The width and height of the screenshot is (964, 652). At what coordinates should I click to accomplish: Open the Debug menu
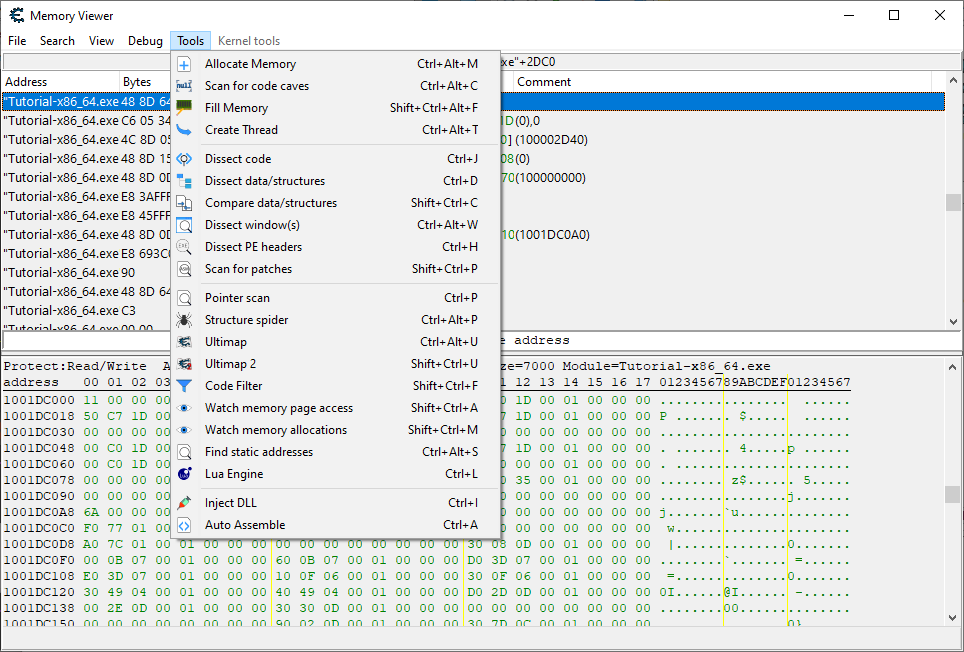coord(145,41)
